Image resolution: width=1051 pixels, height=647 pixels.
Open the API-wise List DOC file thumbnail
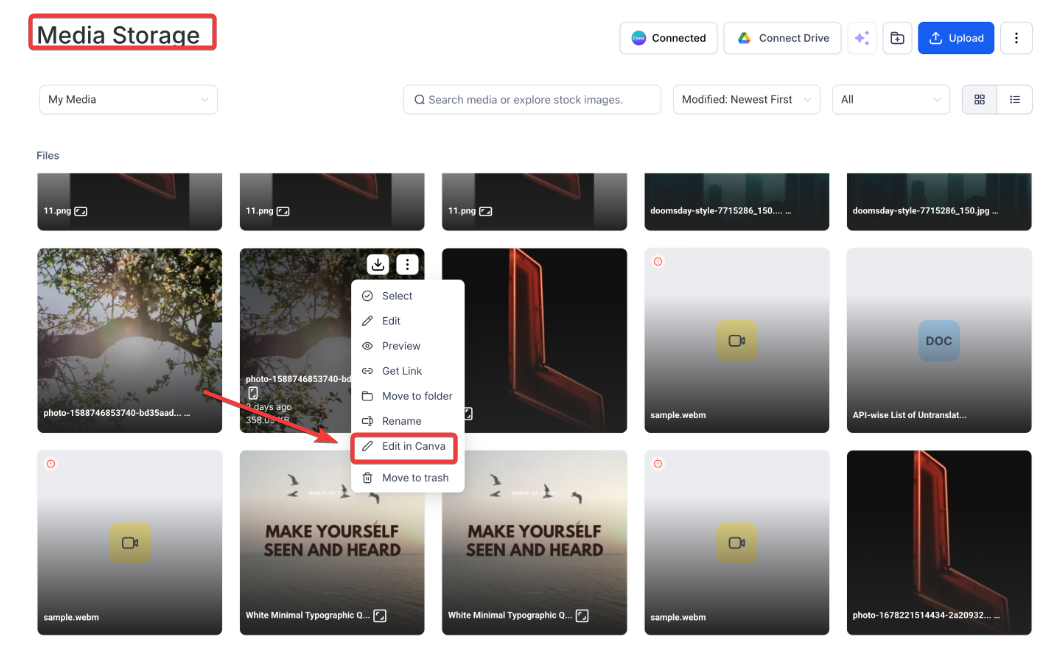(x=938, y=340)
